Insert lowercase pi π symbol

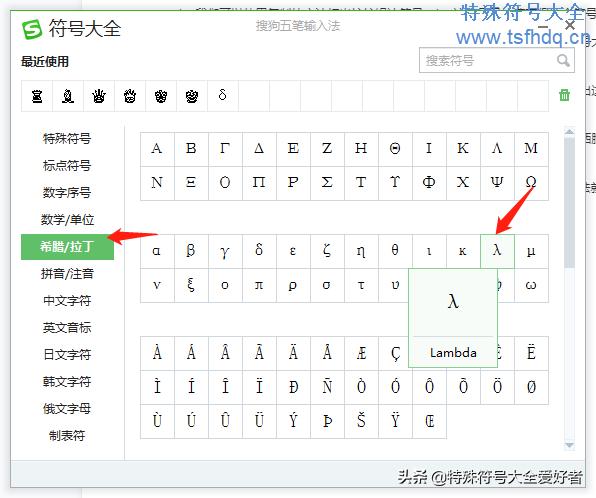tap(259, 285)
